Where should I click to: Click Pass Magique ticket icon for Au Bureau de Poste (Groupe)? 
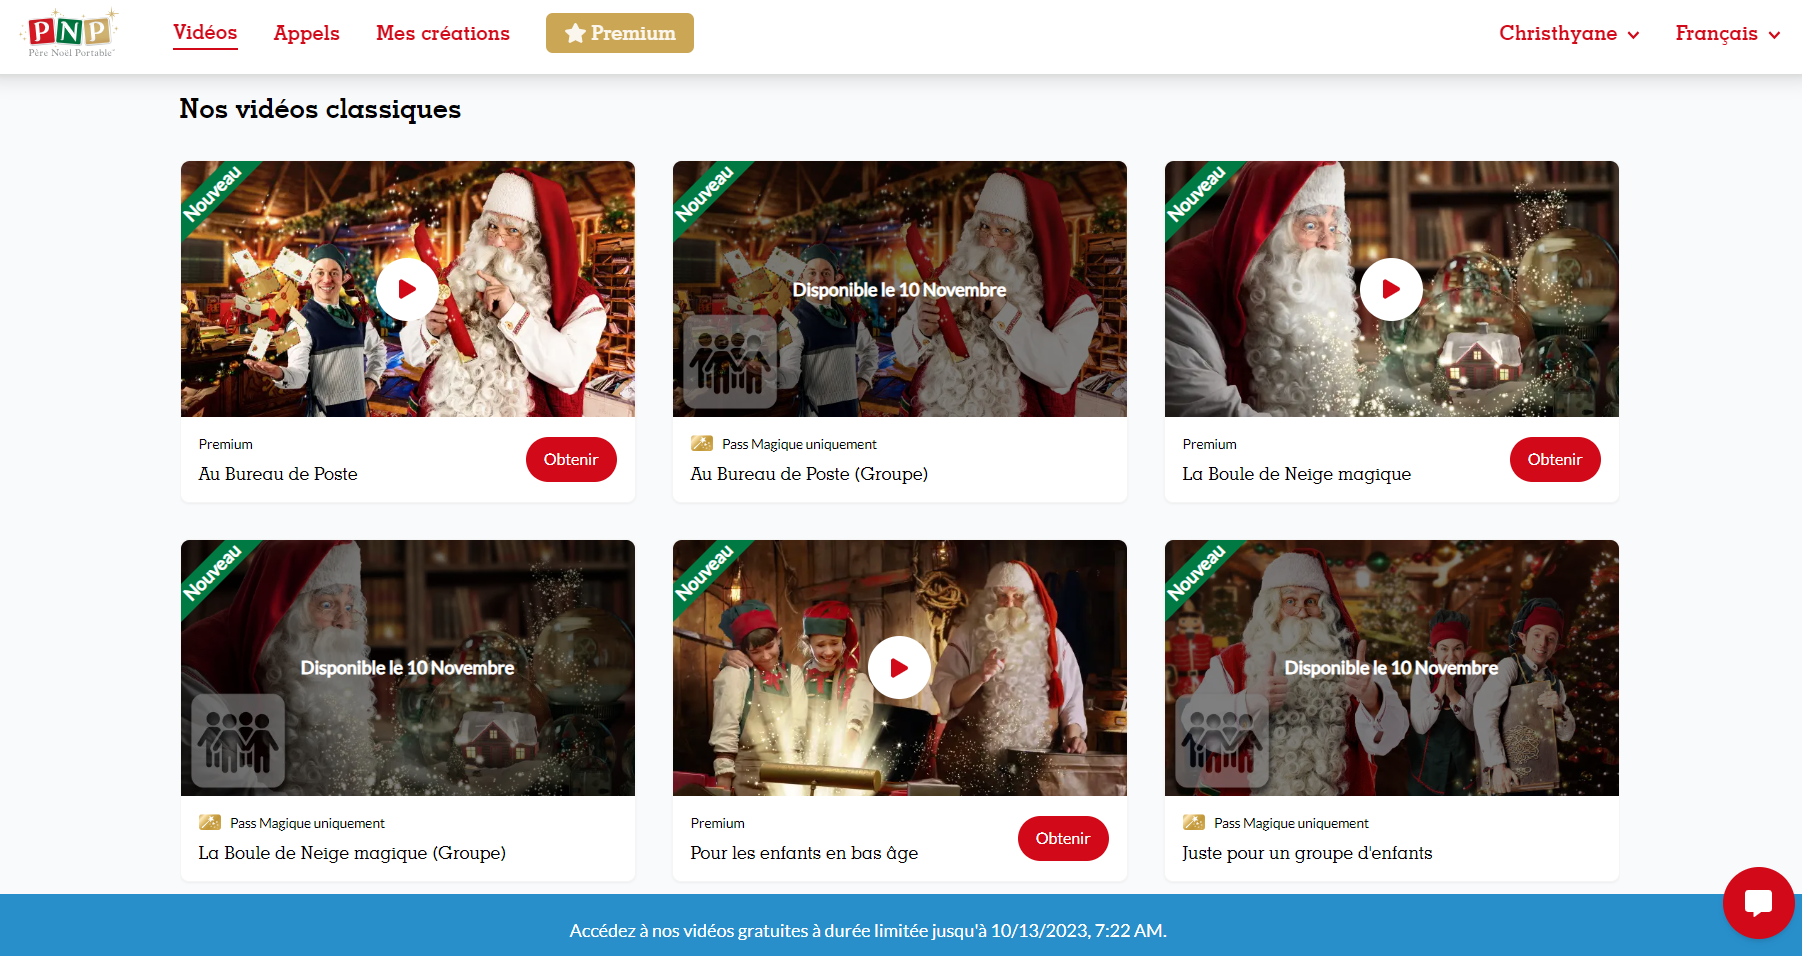coord(702,443)
